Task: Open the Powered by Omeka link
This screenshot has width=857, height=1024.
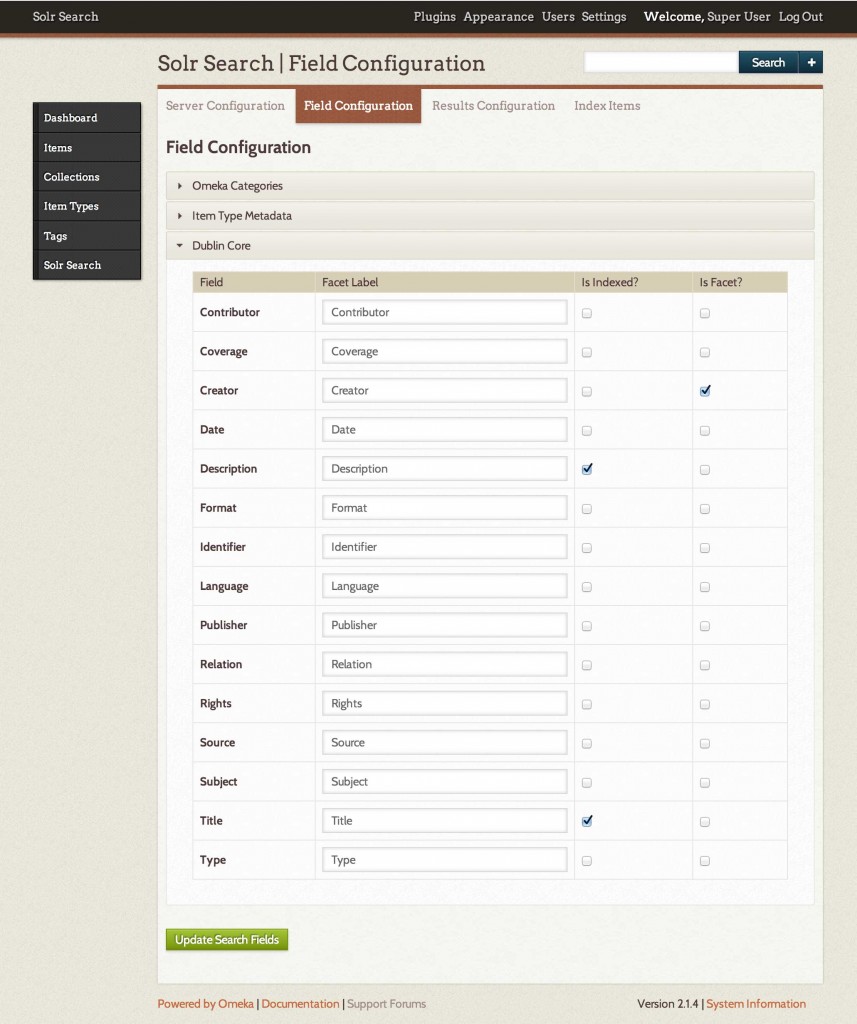Action: click(x=205, y=1004)
